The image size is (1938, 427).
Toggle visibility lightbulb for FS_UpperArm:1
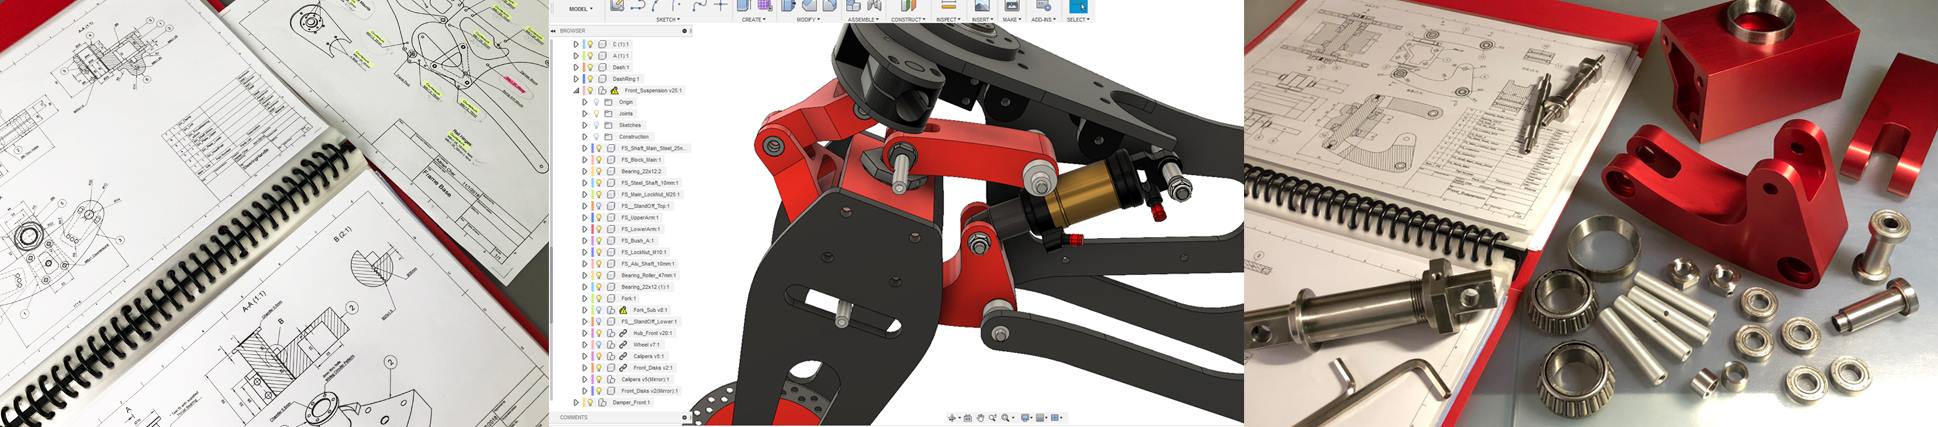click(599, 218)
